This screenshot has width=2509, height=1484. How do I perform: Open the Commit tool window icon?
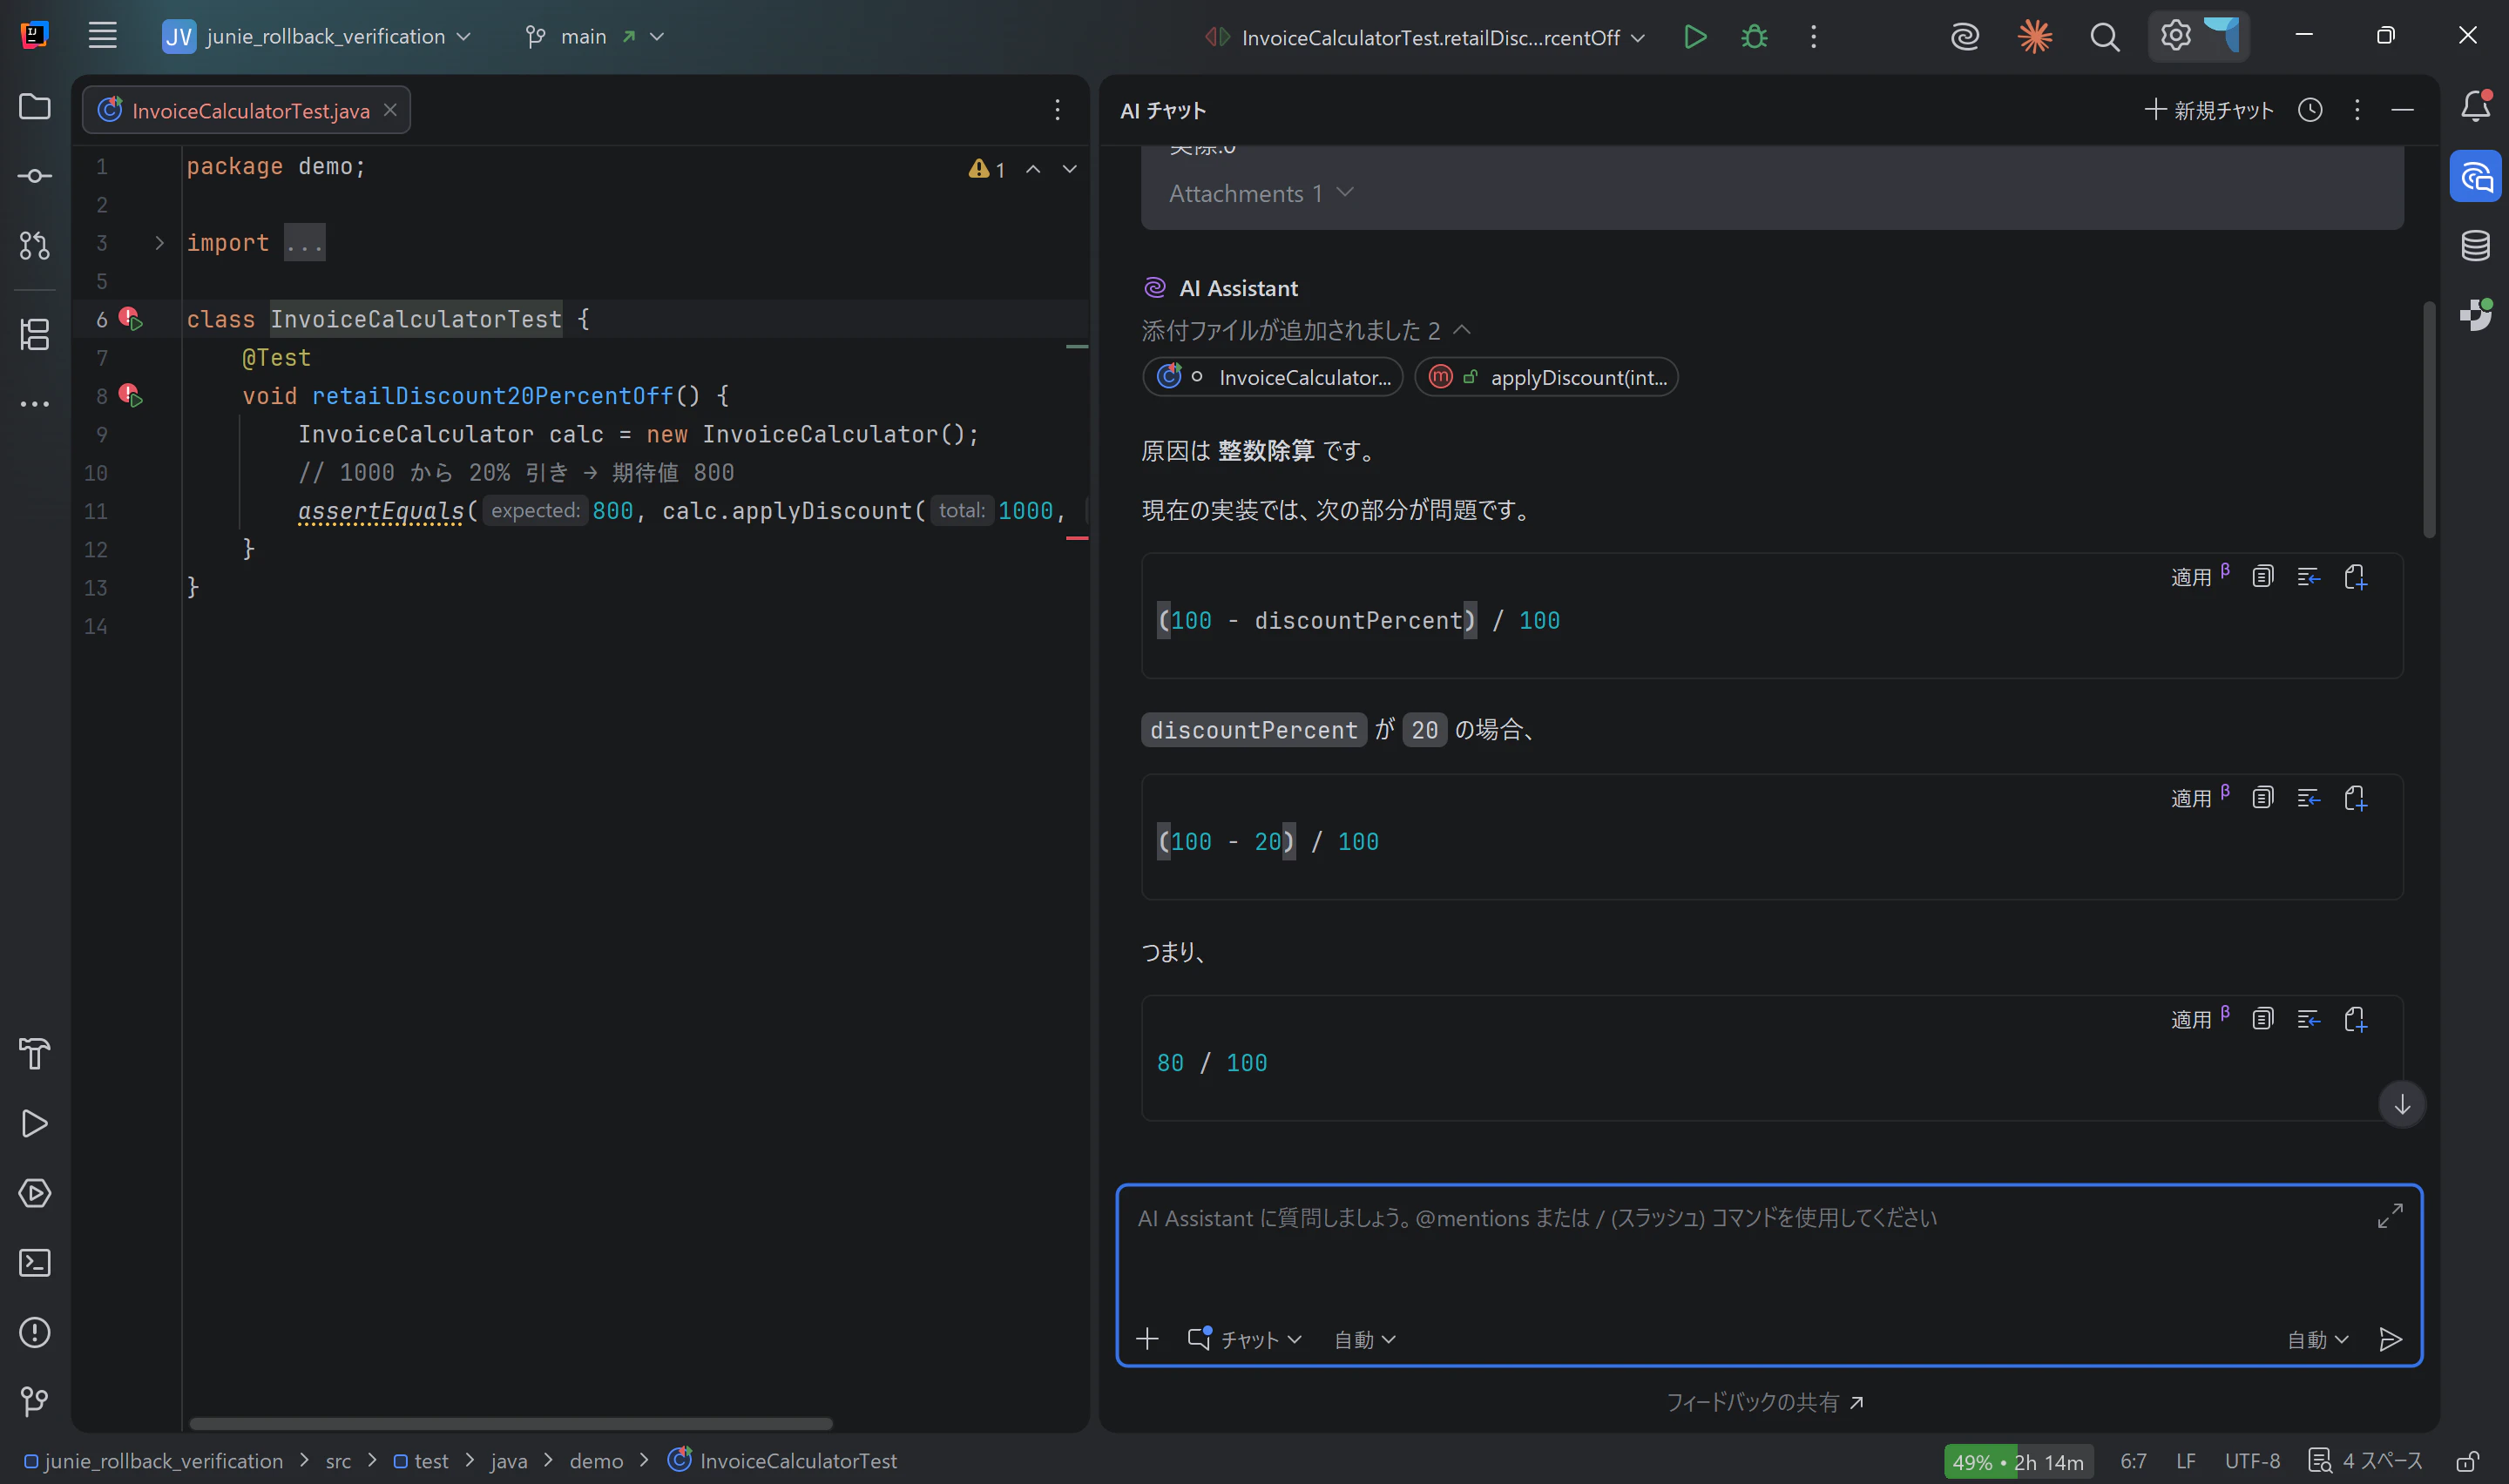tap(35, 176)
